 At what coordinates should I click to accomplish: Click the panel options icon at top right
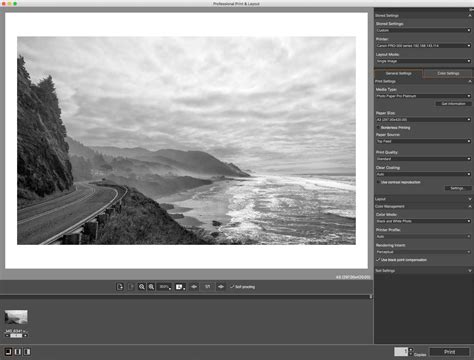[471, 10]
